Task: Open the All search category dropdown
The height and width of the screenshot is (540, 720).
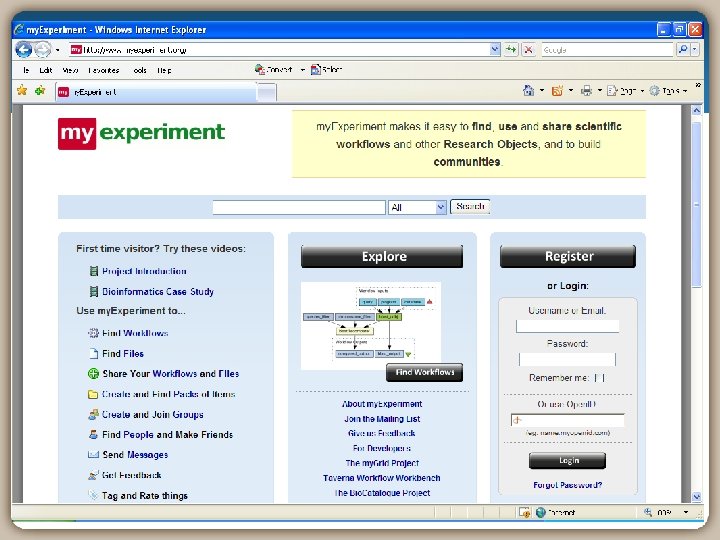Action: click(417, 207)
